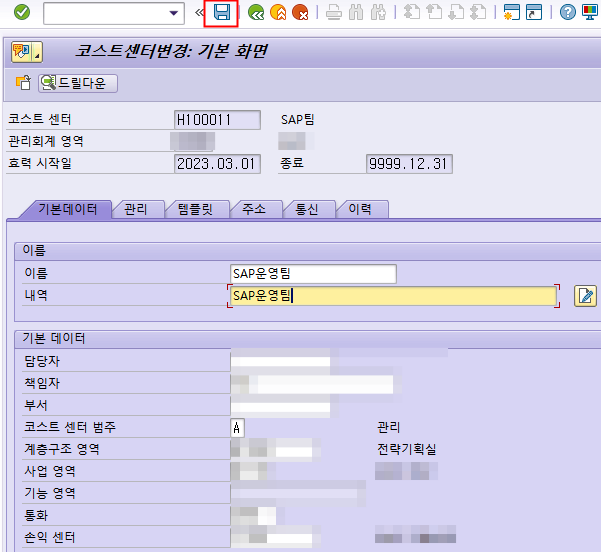601x552 pixels.
Task: Select the 이력 tab
Action: click(x=360, y=209)
